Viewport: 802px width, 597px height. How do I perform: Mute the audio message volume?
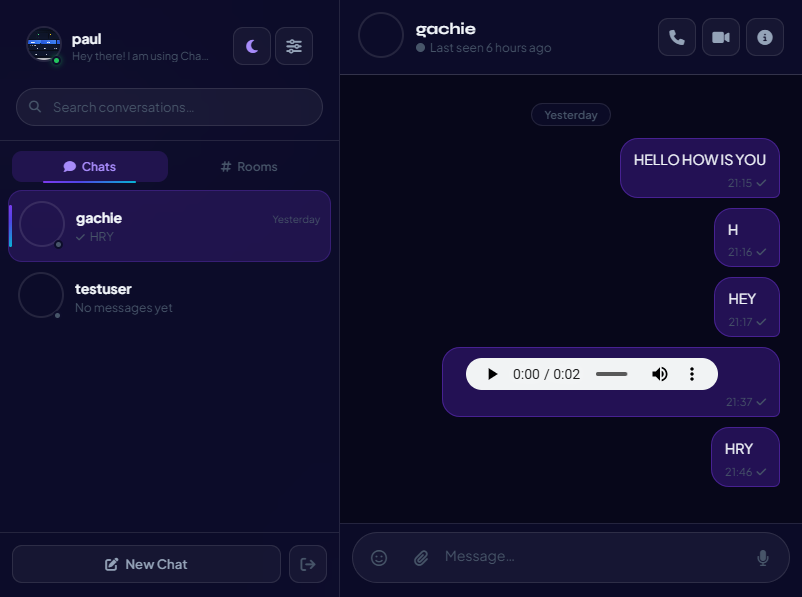click(x=659, y=374)
